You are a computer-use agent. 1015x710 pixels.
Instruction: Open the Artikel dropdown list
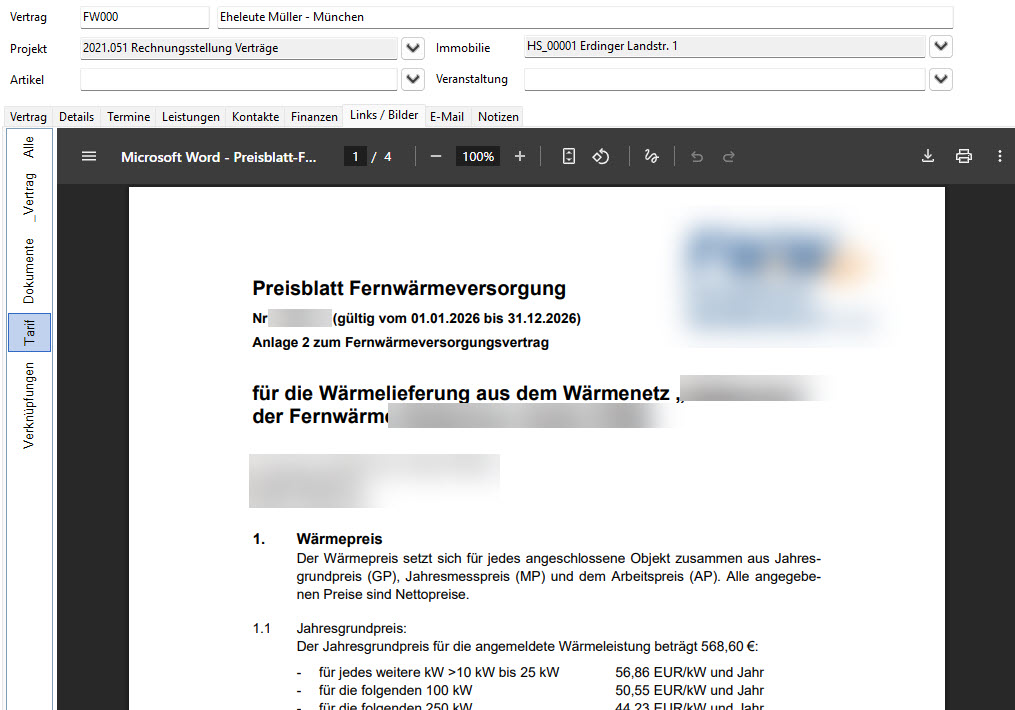pyautogui.click(x=412, y=80)
